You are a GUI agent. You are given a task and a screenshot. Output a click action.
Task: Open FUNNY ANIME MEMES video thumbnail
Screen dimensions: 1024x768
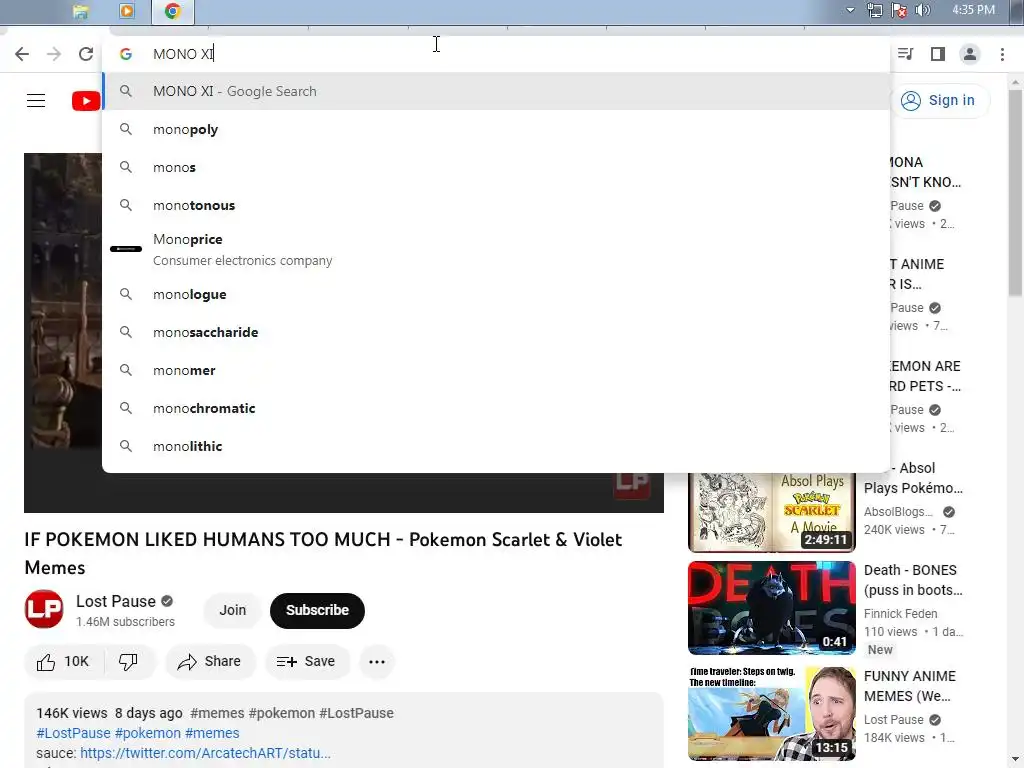point(772,714)
